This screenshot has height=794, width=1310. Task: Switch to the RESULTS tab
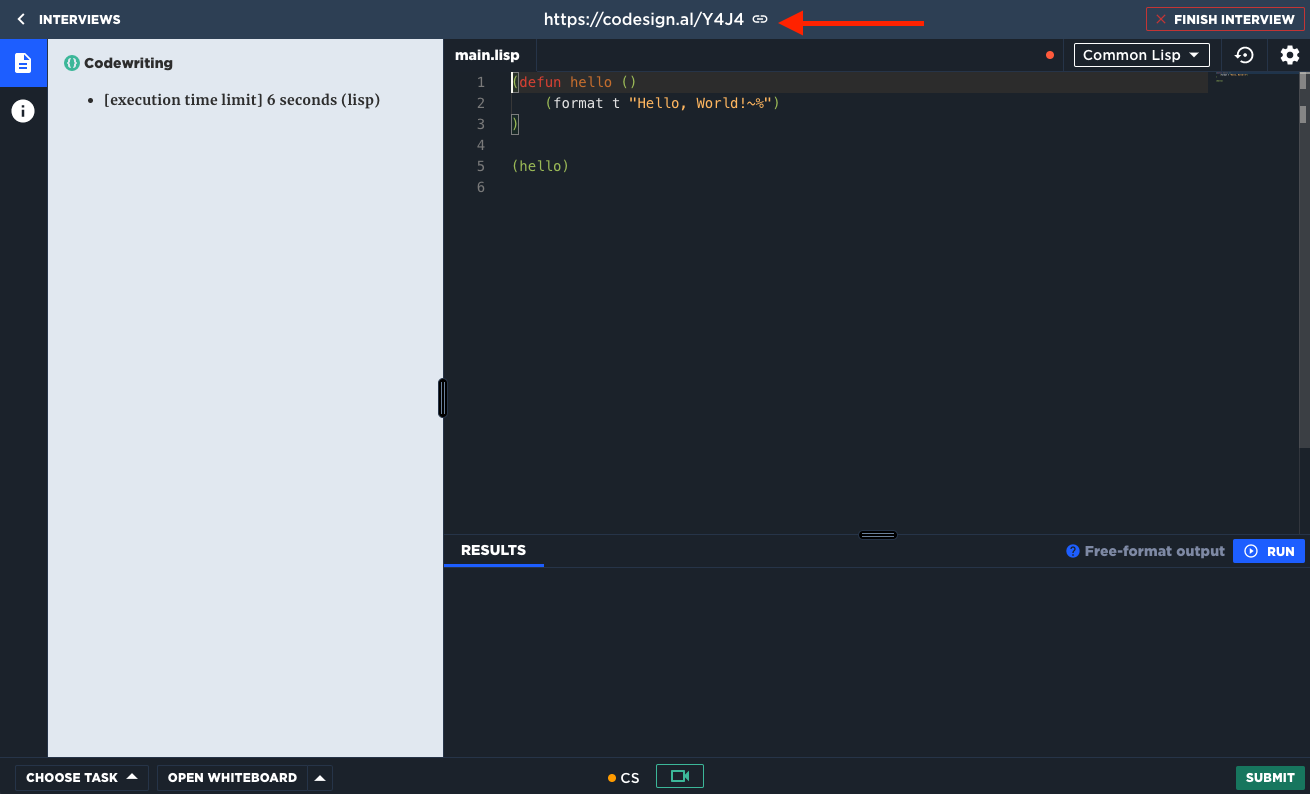(493, 550)
